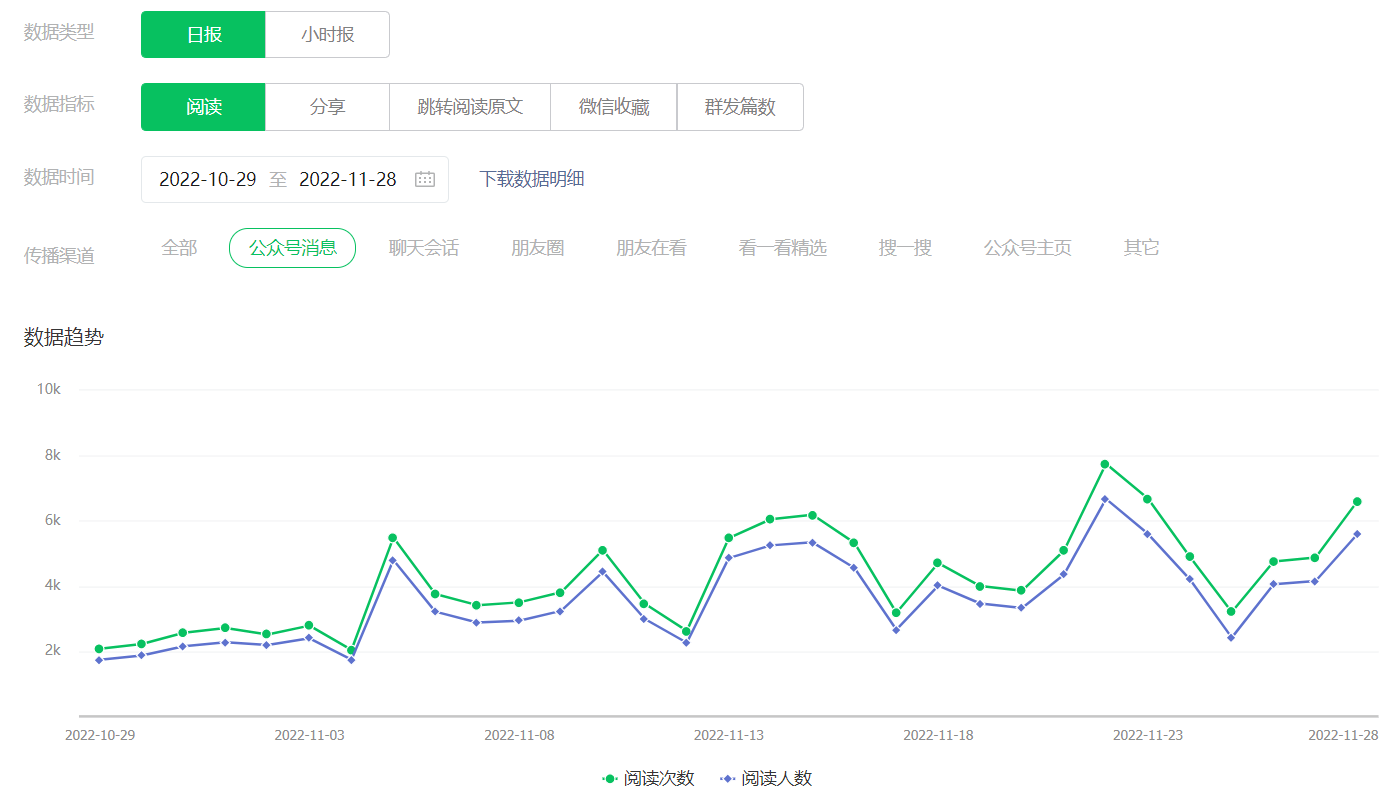Click the 数据趋势 heading
This screenshot has height=799, width=1398.
(x=64, y=338)
